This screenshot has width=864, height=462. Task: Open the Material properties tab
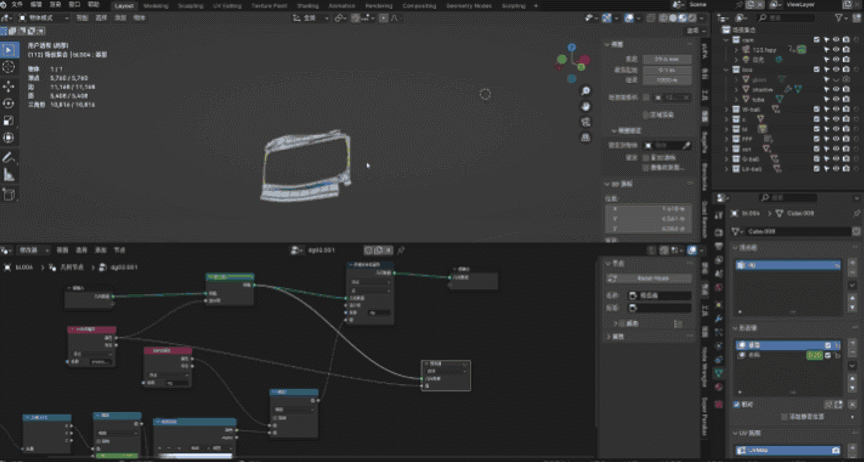719,387
